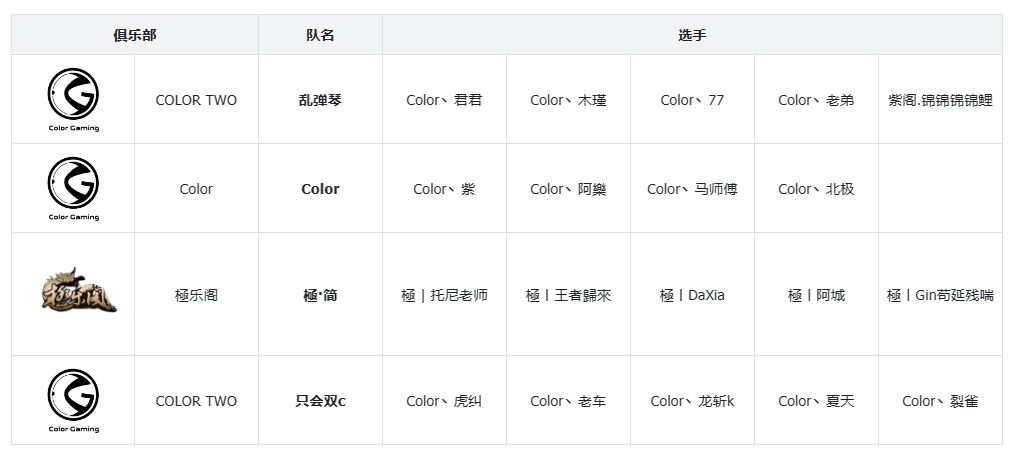
Task: Click the 选手 column header
Action: pos(692,35)
